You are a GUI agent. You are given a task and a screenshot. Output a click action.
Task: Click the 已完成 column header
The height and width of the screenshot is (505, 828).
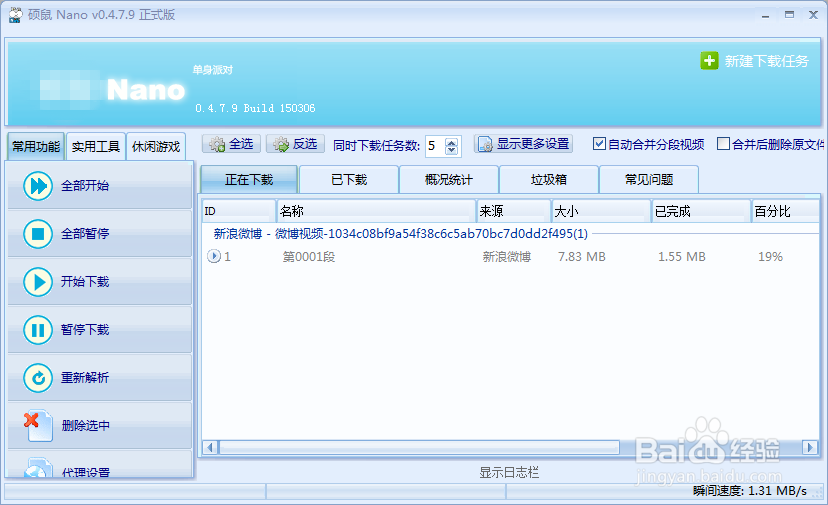point(701,211)
